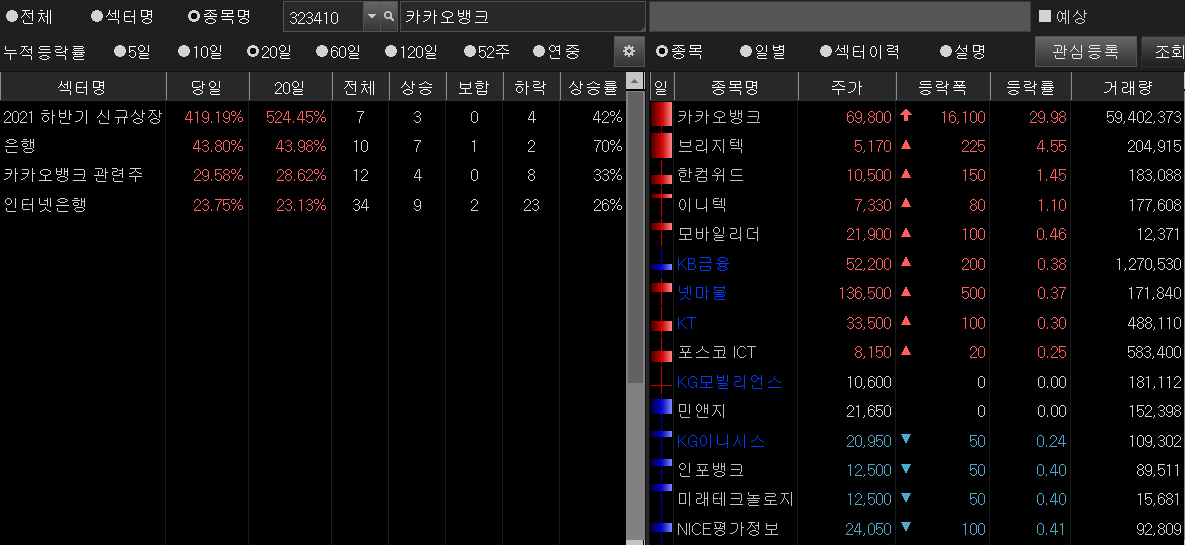
Task: Select 이니텍 in the stock list
Action: [702, 205]
